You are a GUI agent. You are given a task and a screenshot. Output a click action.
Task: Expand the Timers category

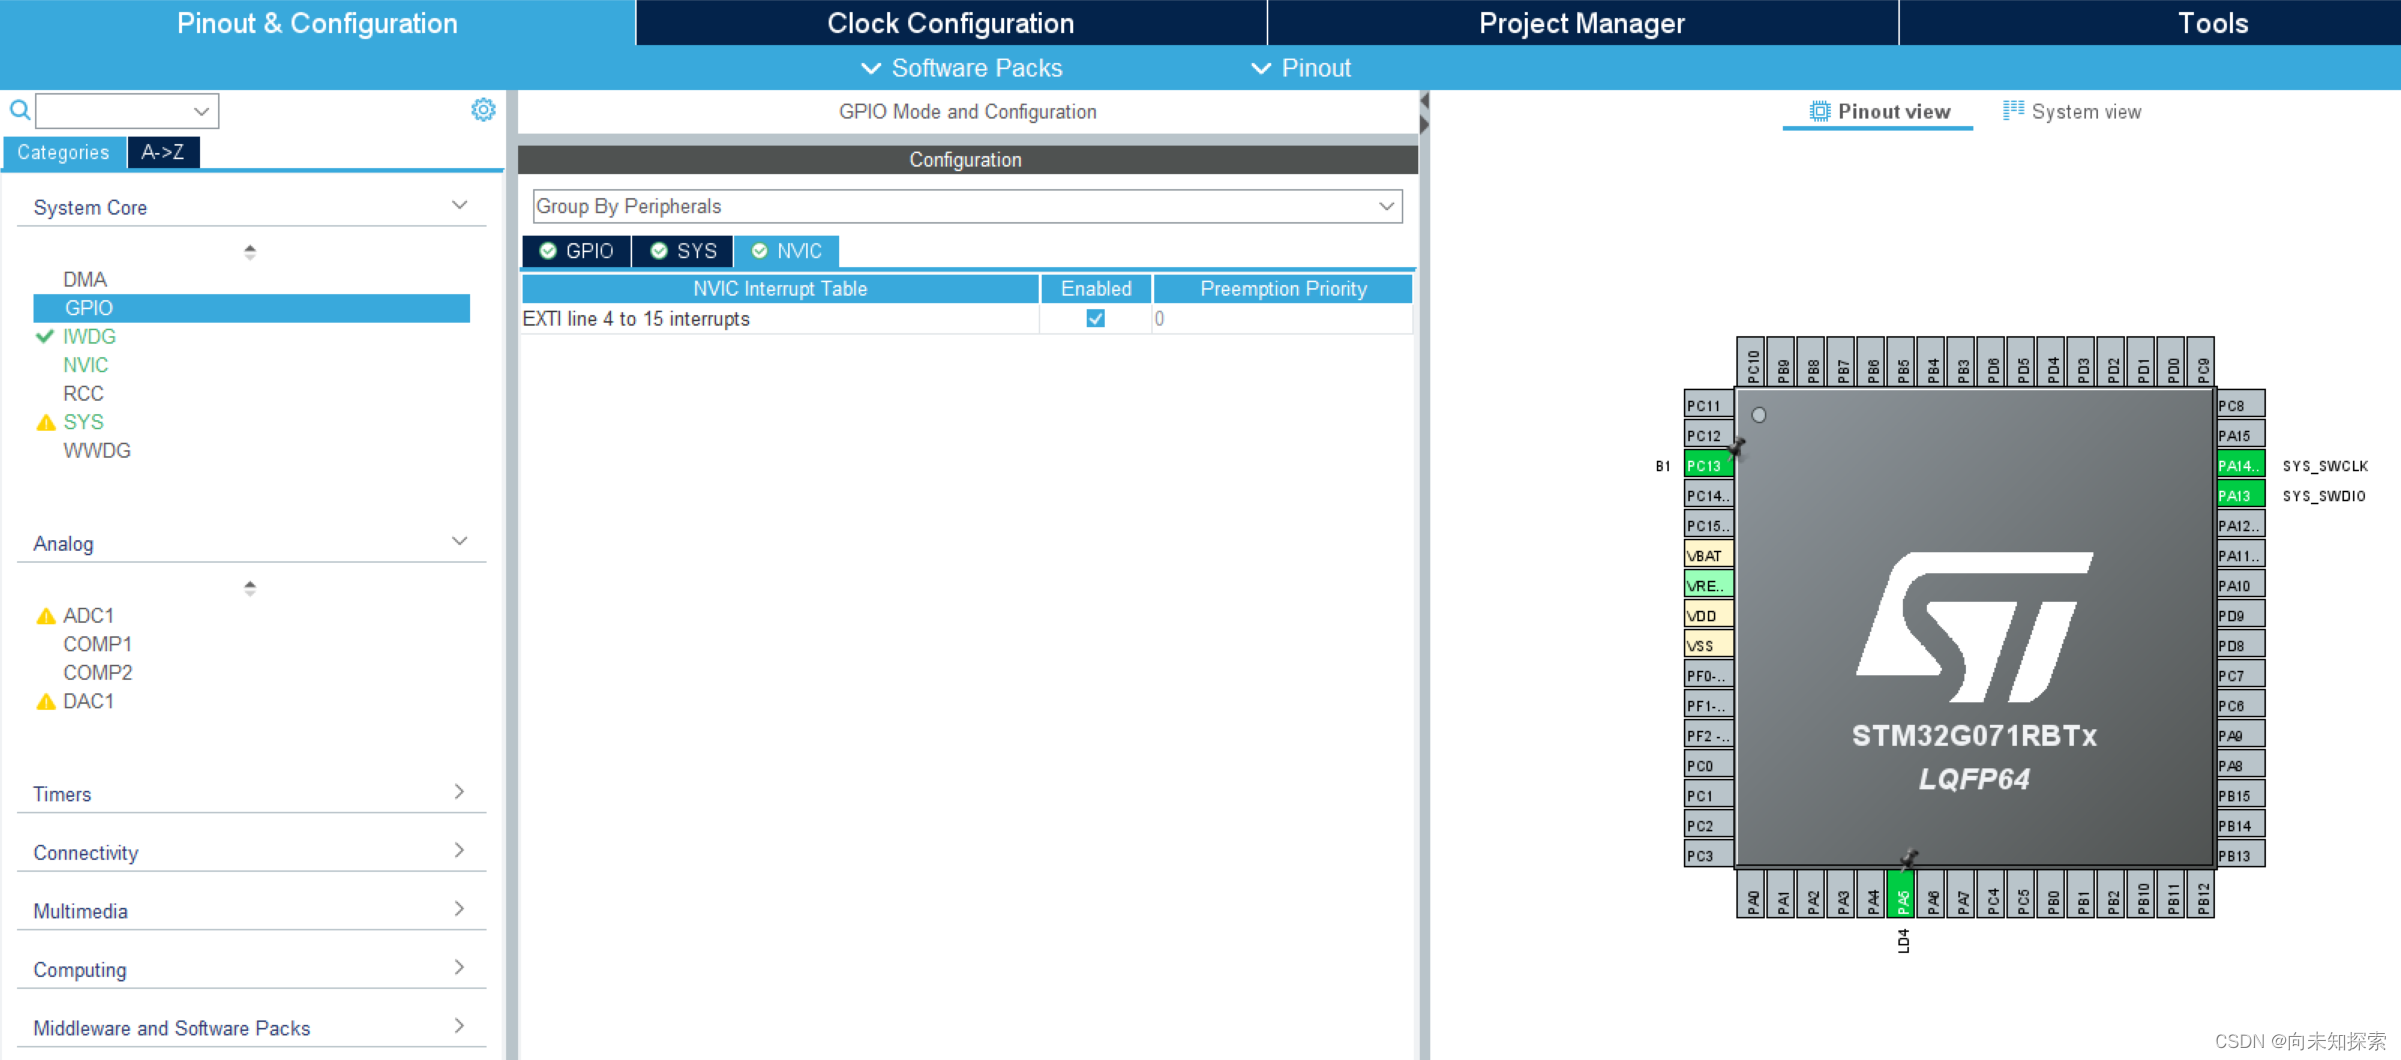coord(459,792)
